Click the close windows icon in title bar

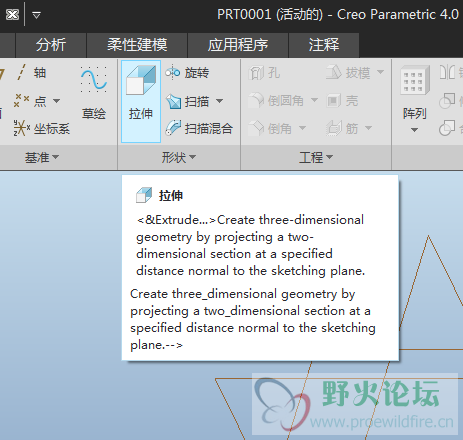pyautogui.click(x=12, y=15)
